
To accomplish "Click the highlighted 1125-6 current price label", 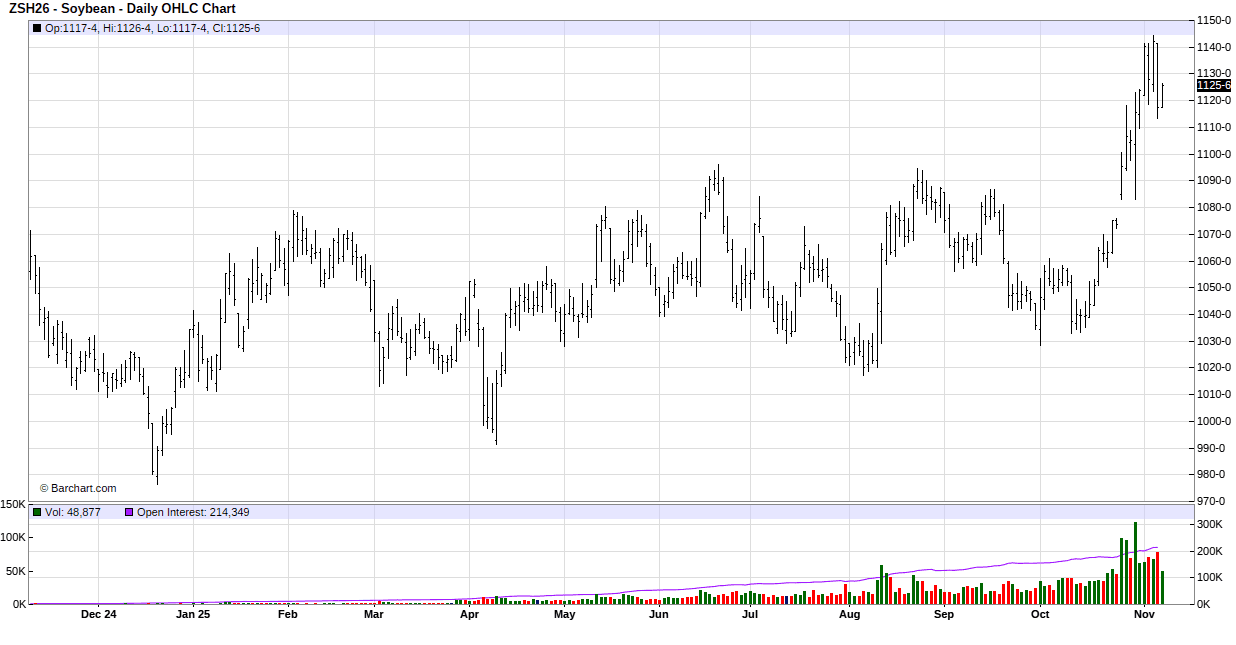I will coord(1213,86).
